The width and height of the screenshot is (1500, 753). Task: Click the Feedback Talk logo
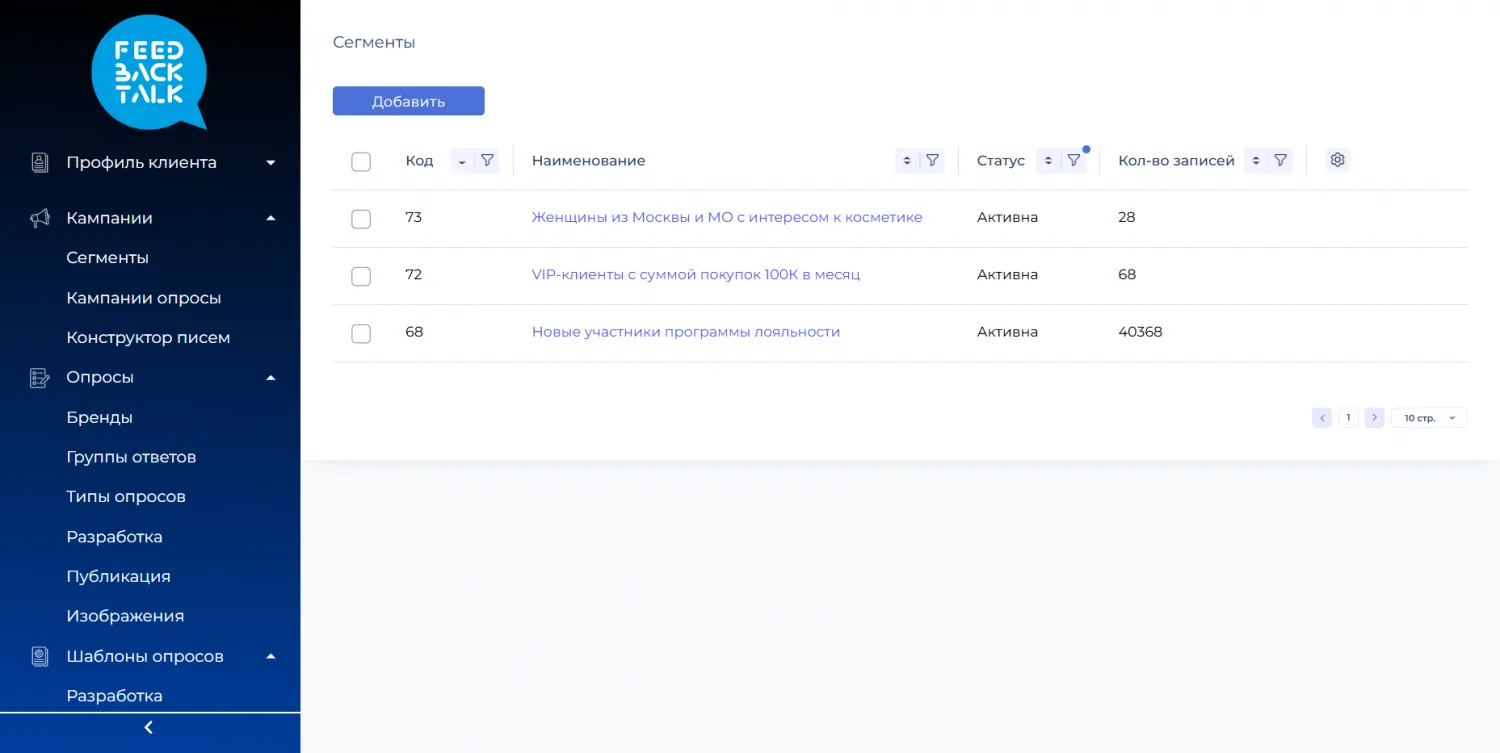(x=149, y=72)
